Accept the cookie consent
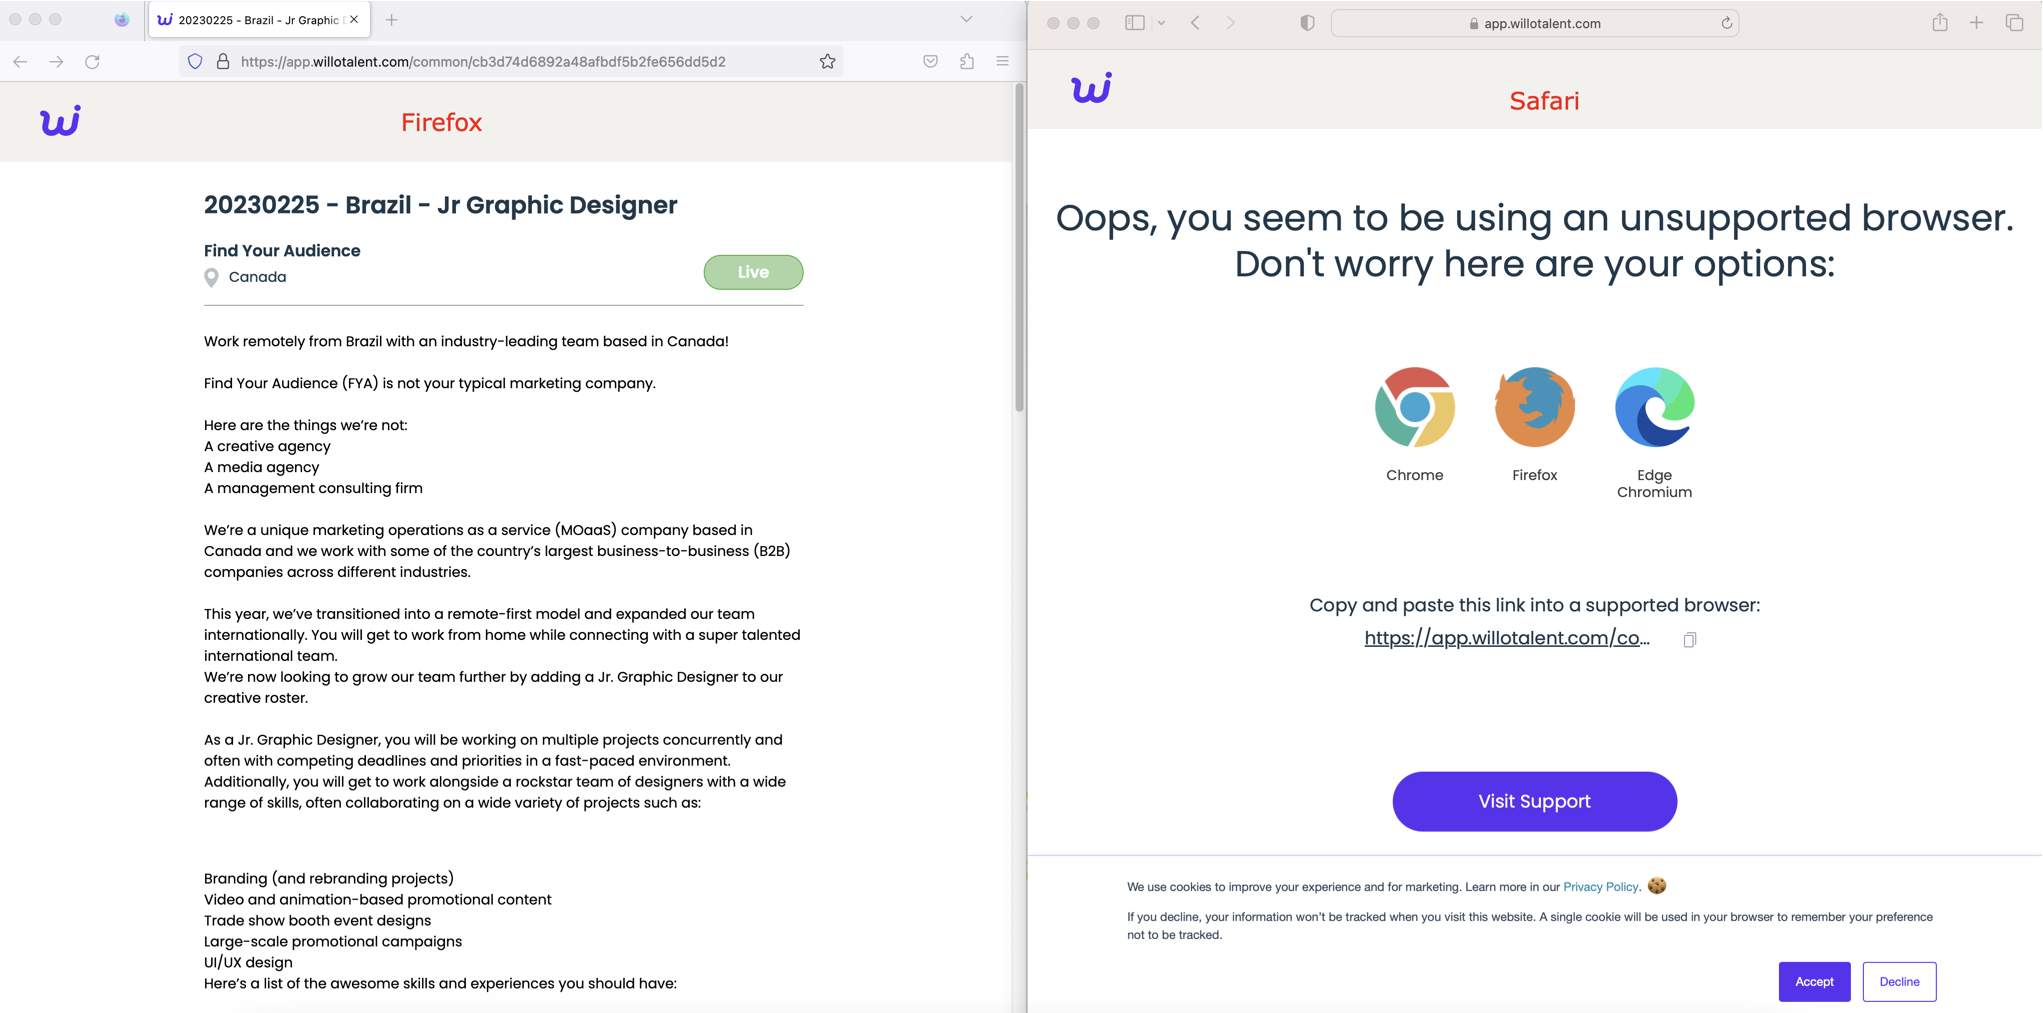2043x1013 pixels. coord(1814,981)
